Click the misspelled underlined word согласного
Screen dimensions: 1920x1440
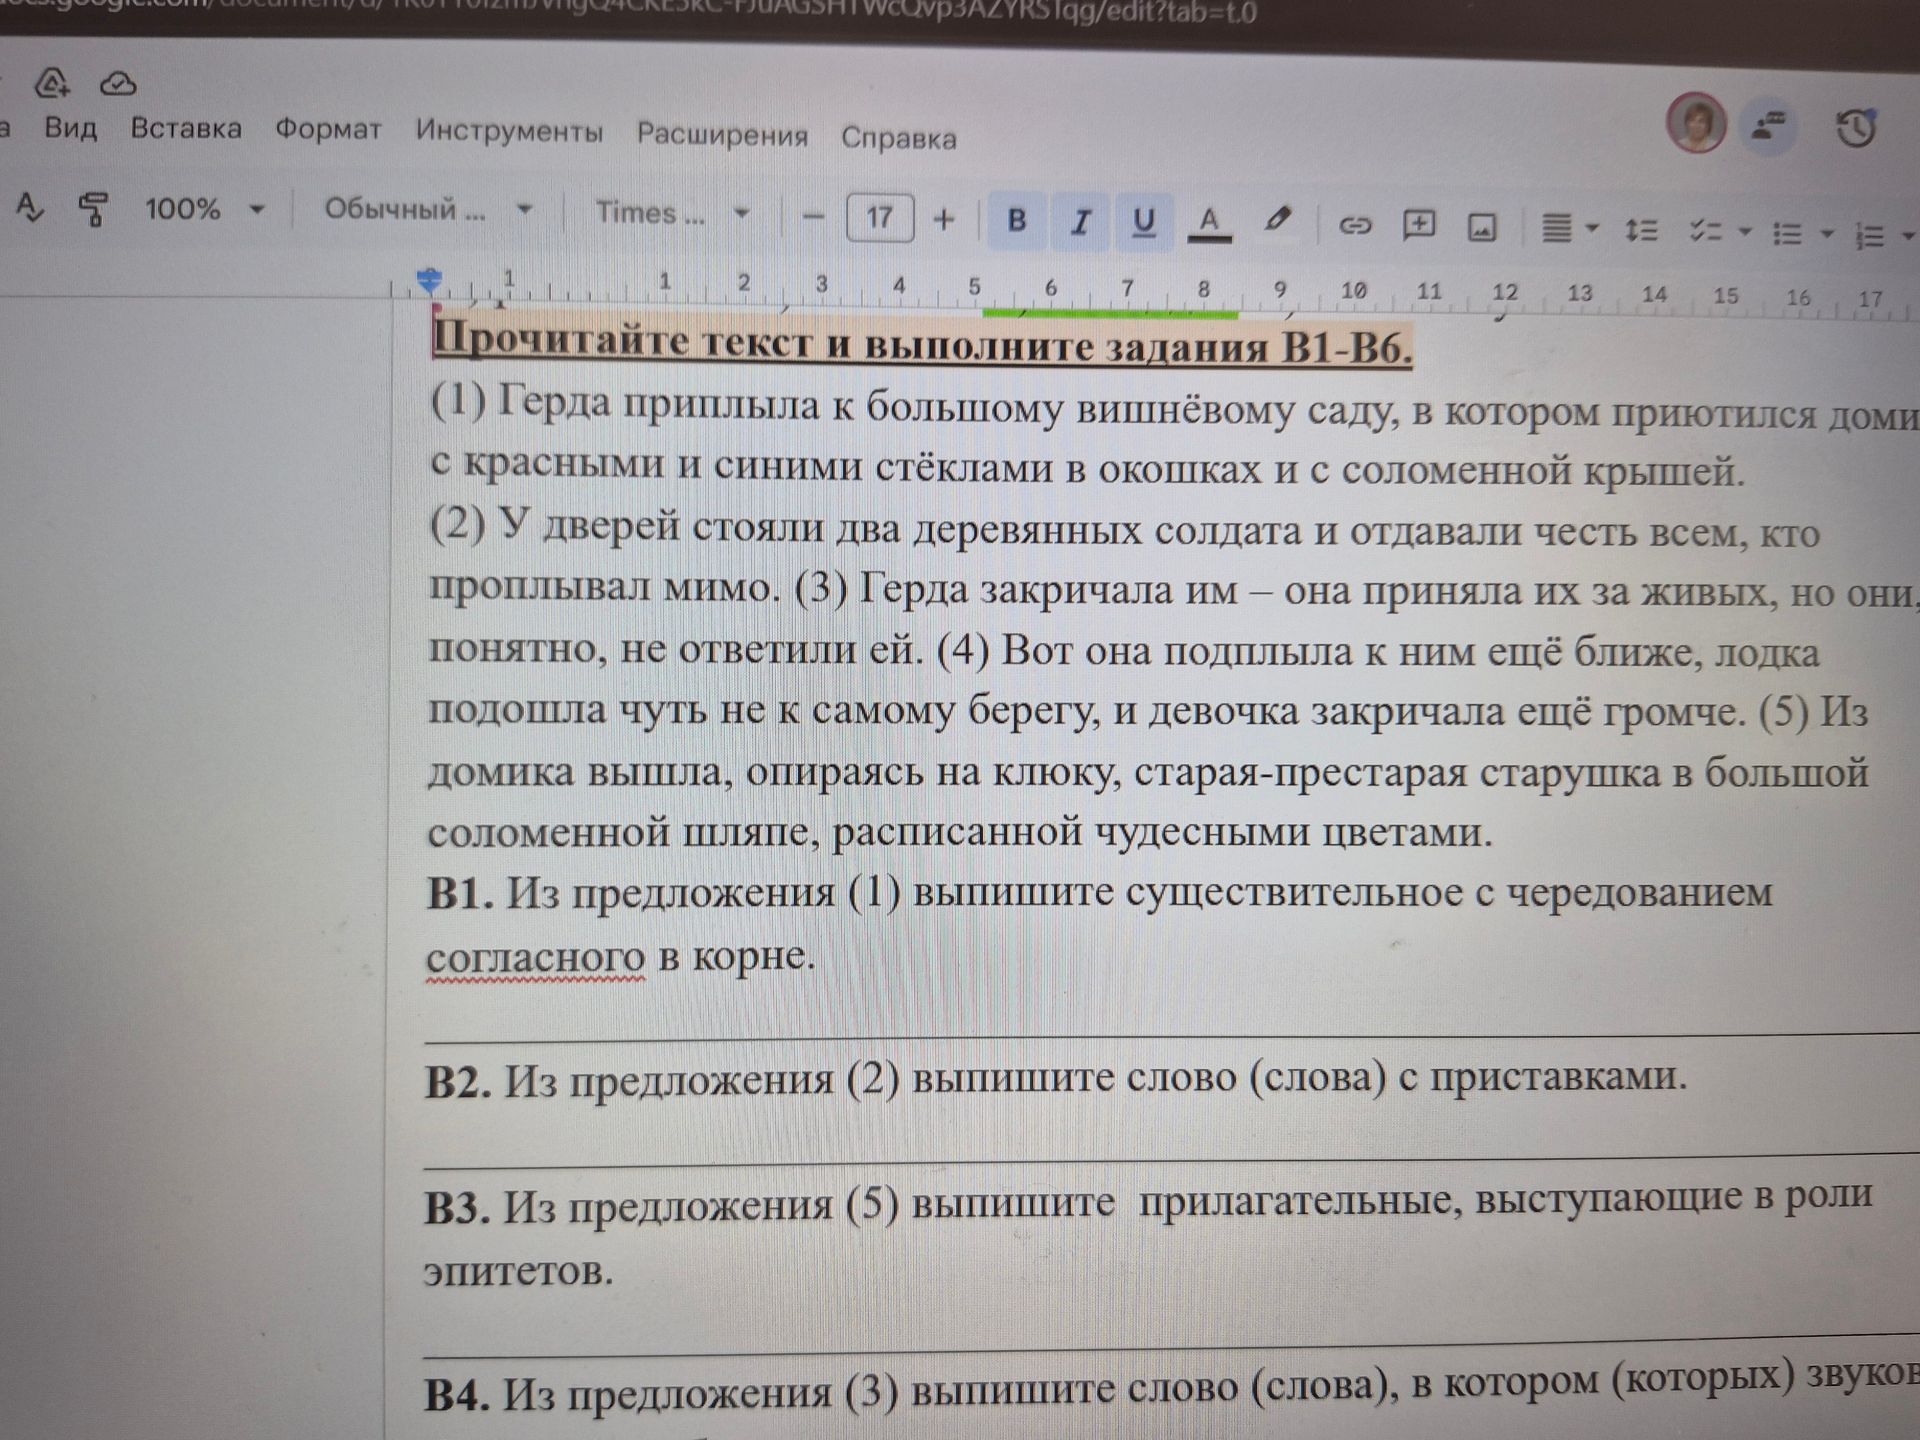pos(535,958)
